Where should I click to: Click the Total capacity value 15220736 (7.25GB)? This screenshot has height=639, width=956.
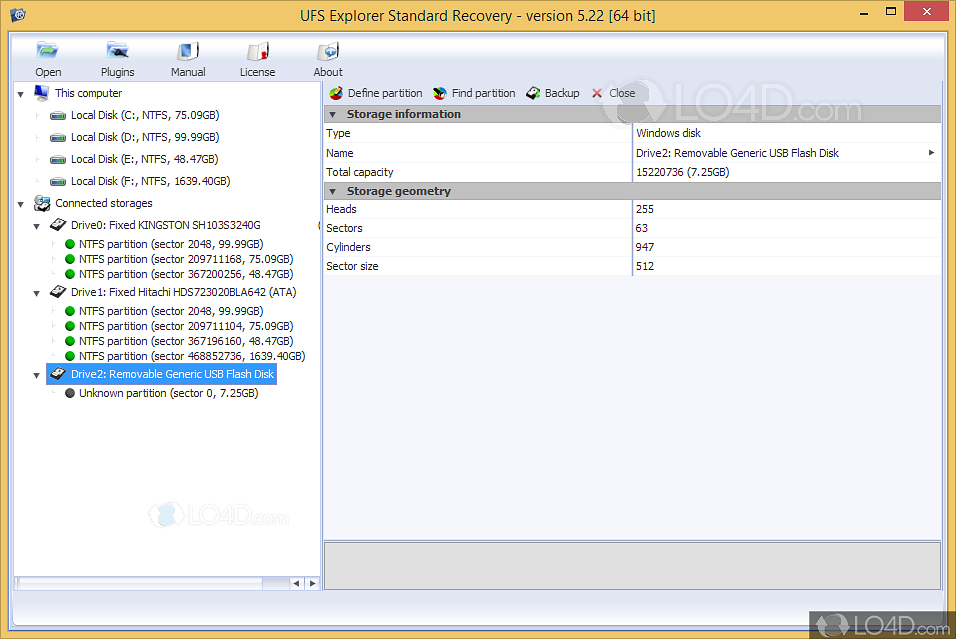(682, 172)
